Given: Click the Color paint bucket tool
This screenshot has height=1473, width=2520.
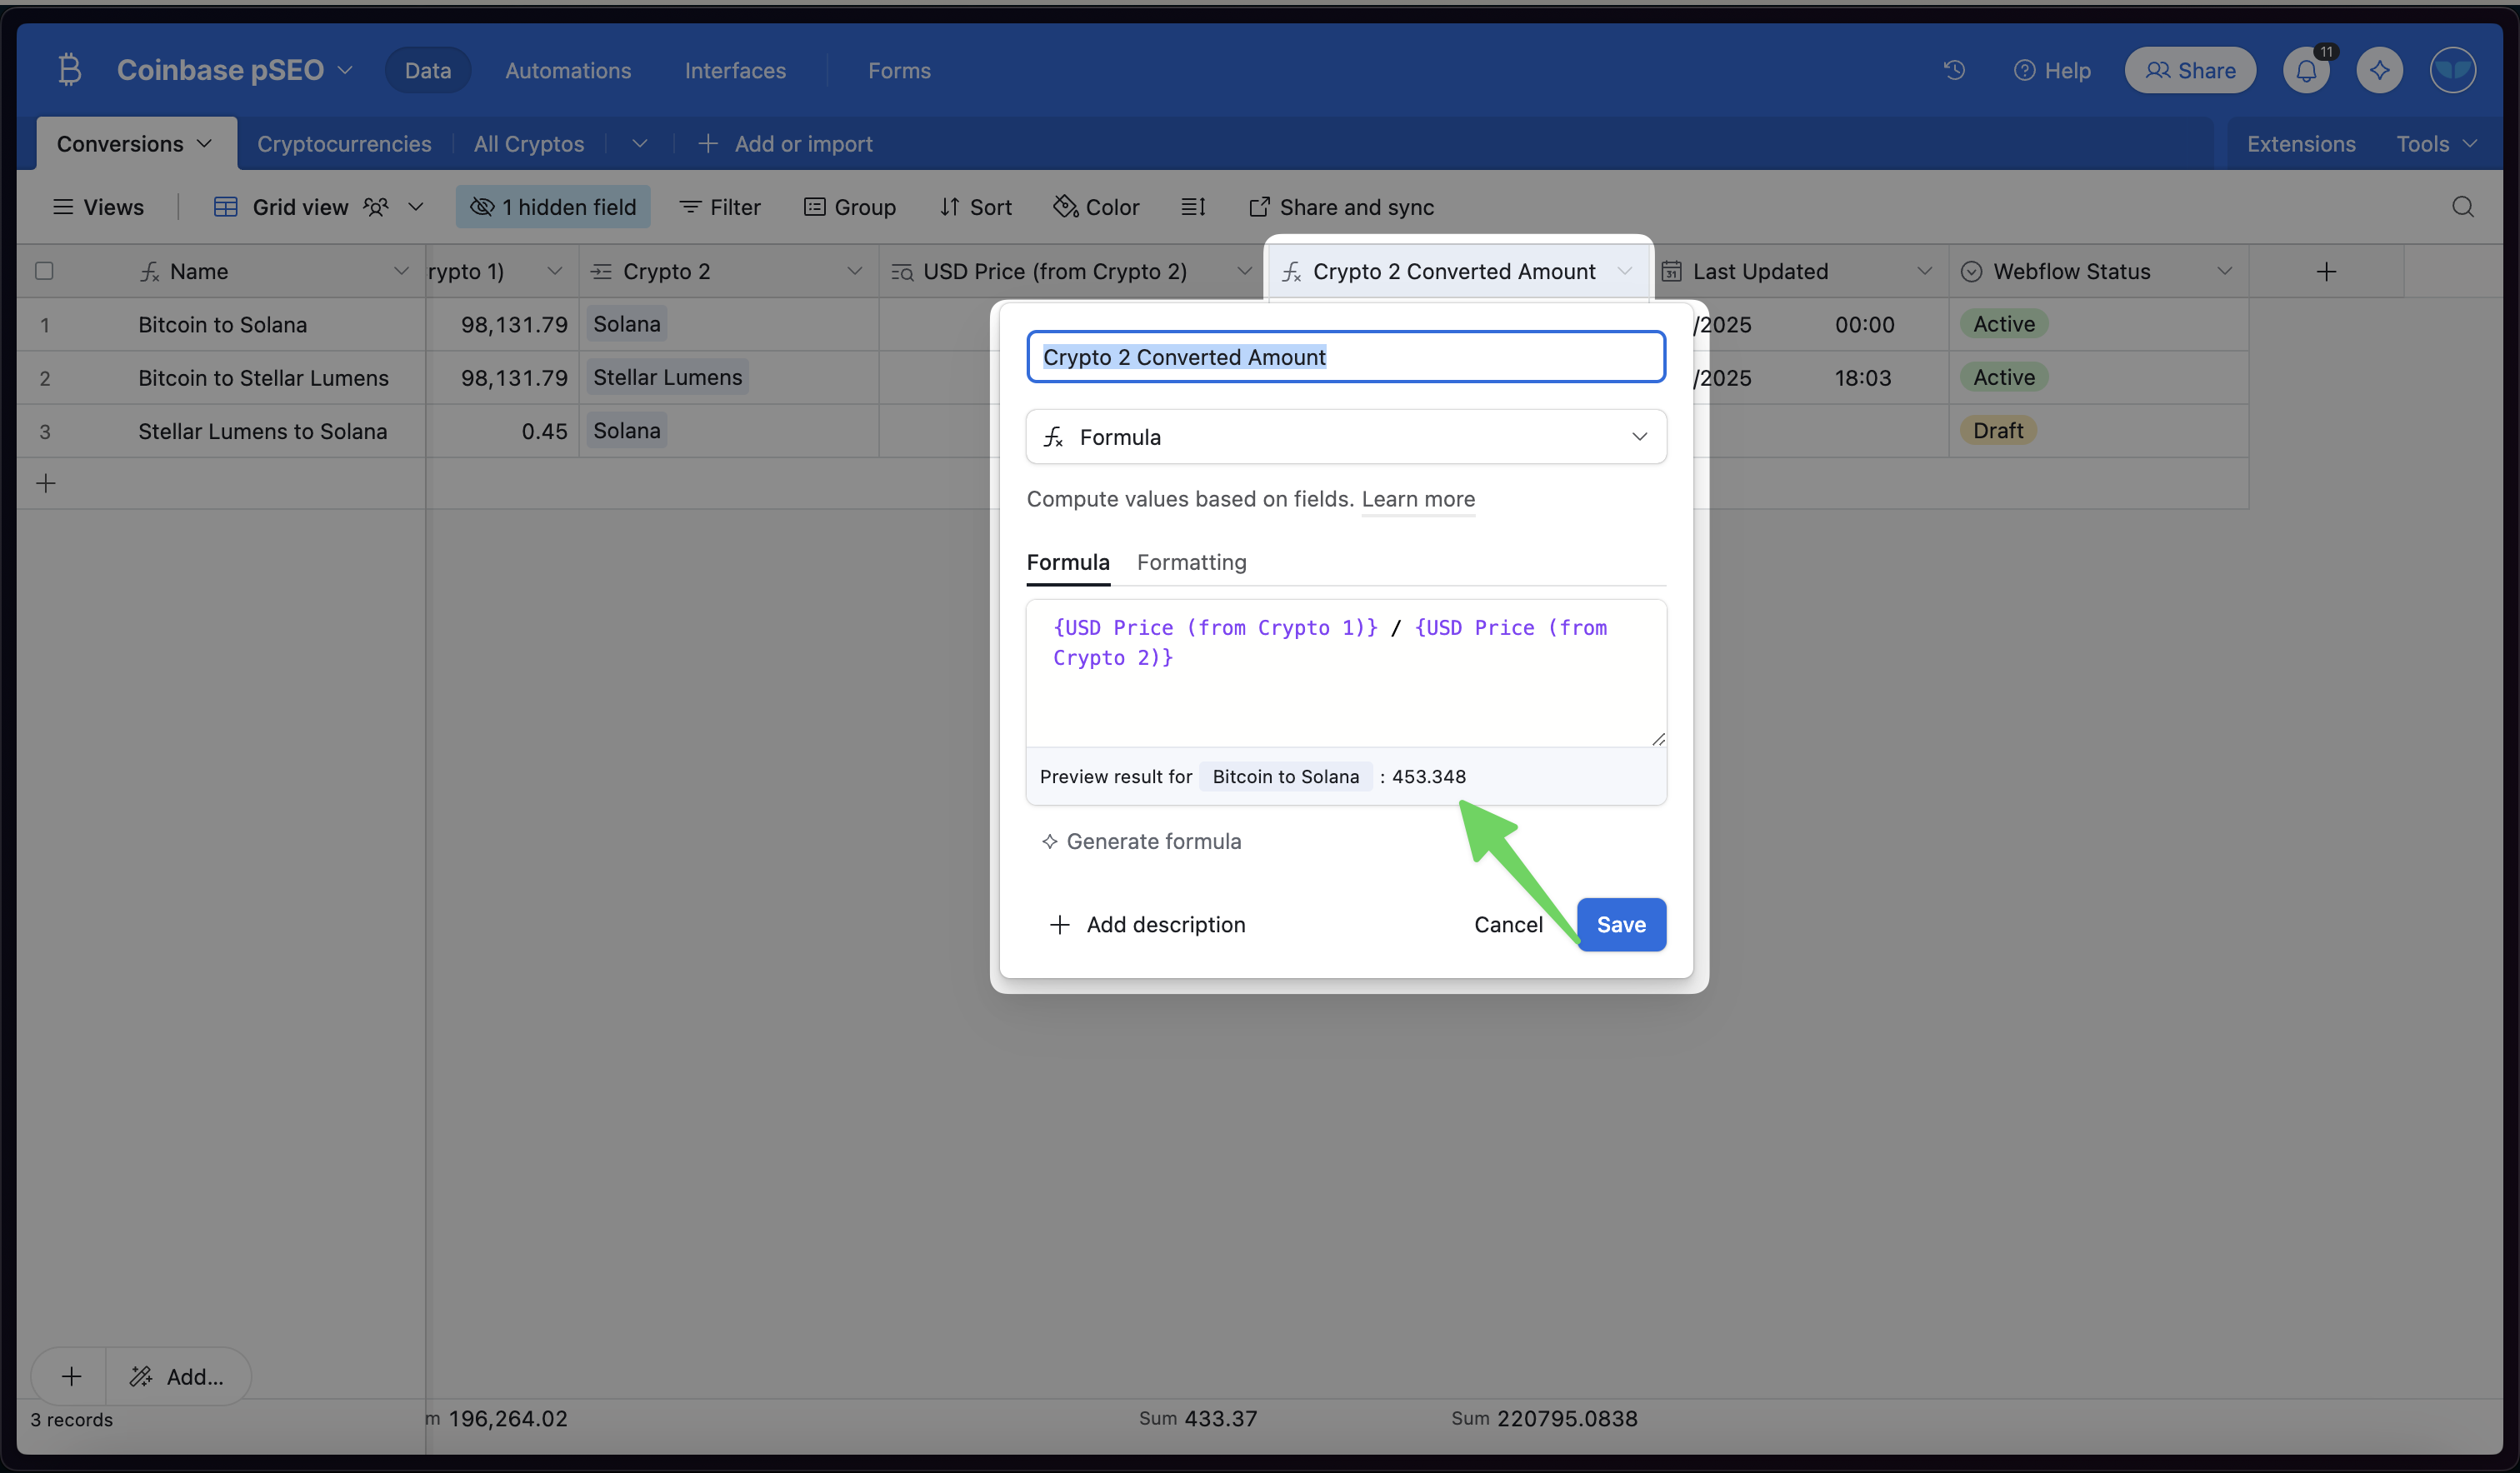Looking at the screenshot, I should pos(1096,207).
